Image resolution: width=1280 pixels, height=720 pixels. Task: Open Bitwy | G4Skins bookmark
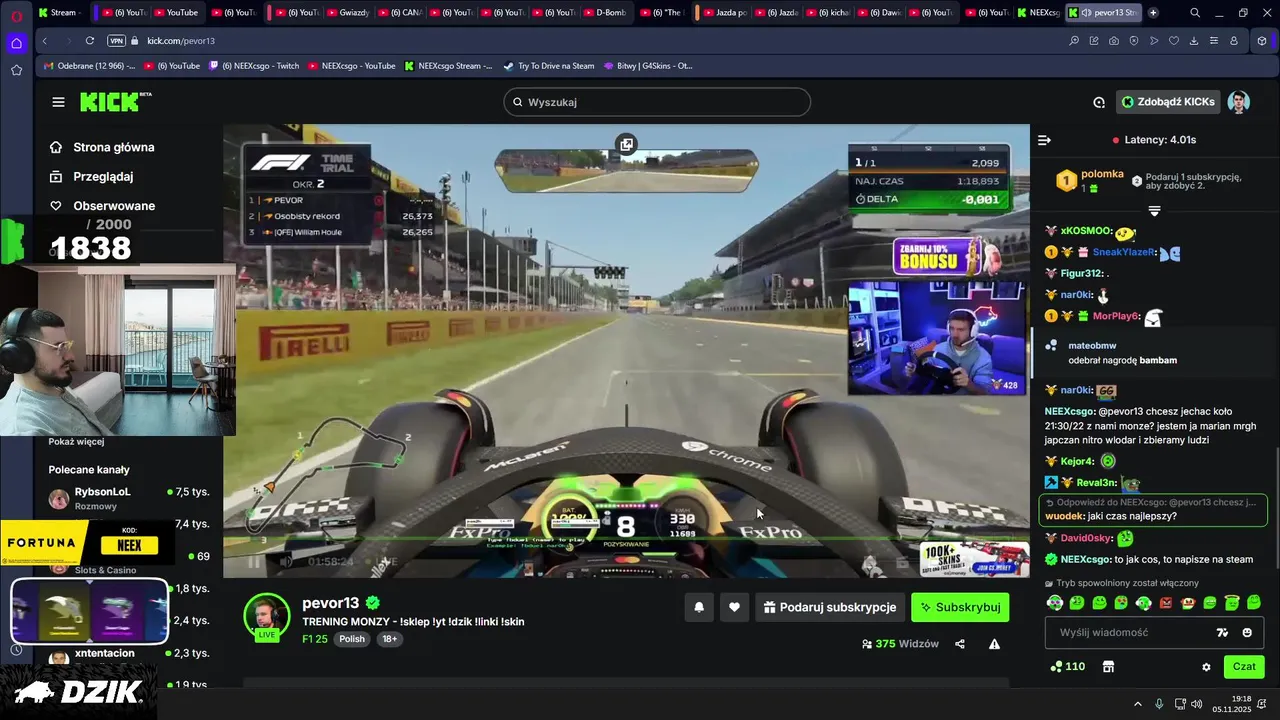648,66
